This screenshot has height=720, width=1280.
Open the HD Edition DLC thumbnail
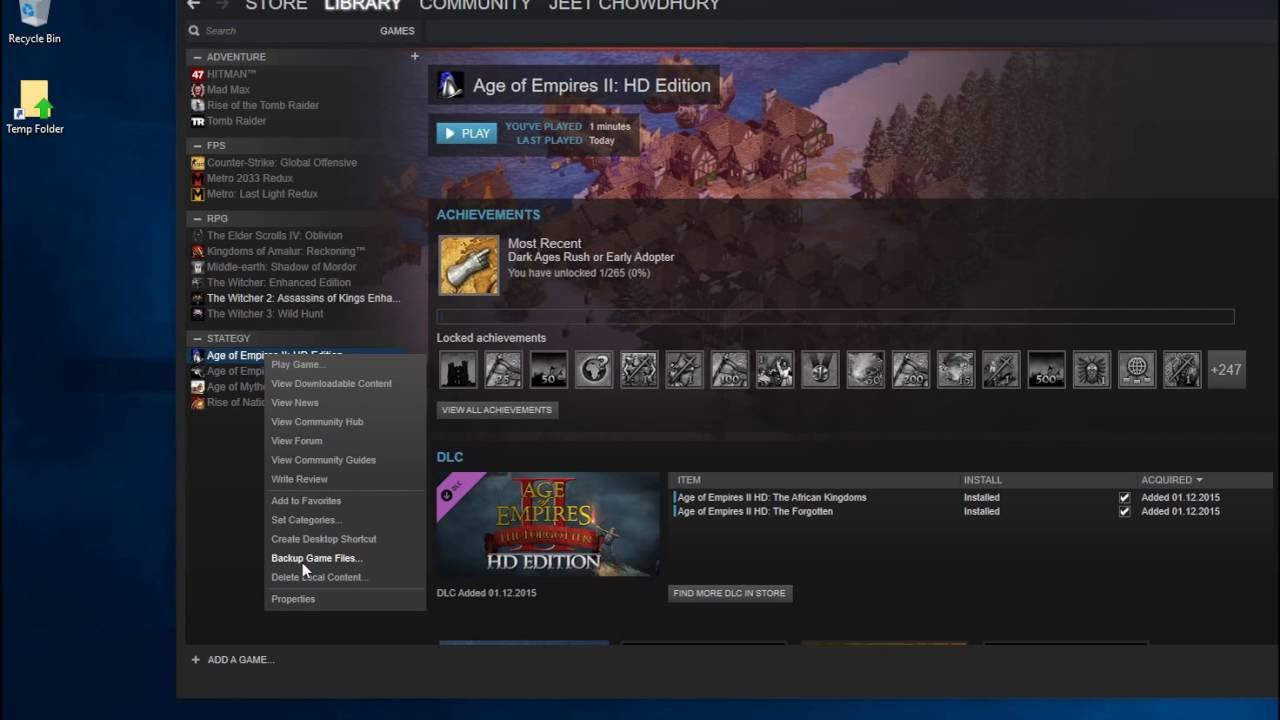pyautogui.click(x=548, y=524)
